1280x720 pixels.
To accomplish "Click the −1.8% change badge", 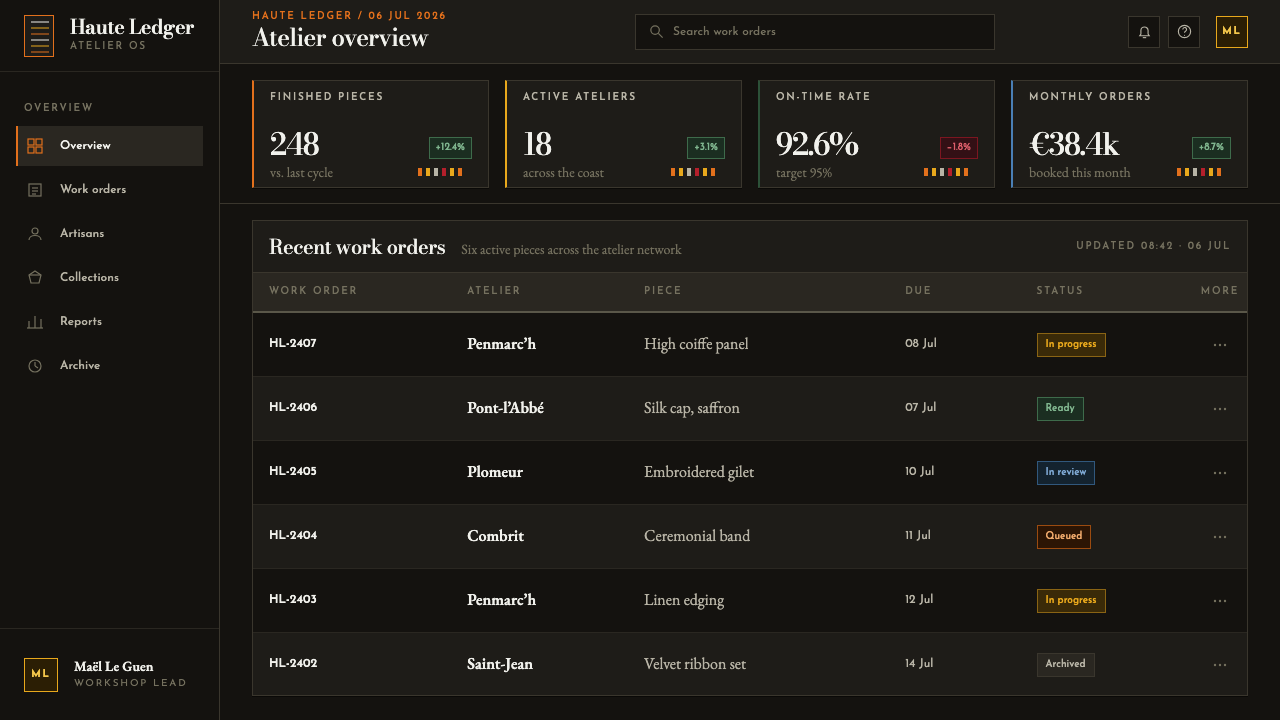I will (x=958, y=148).
